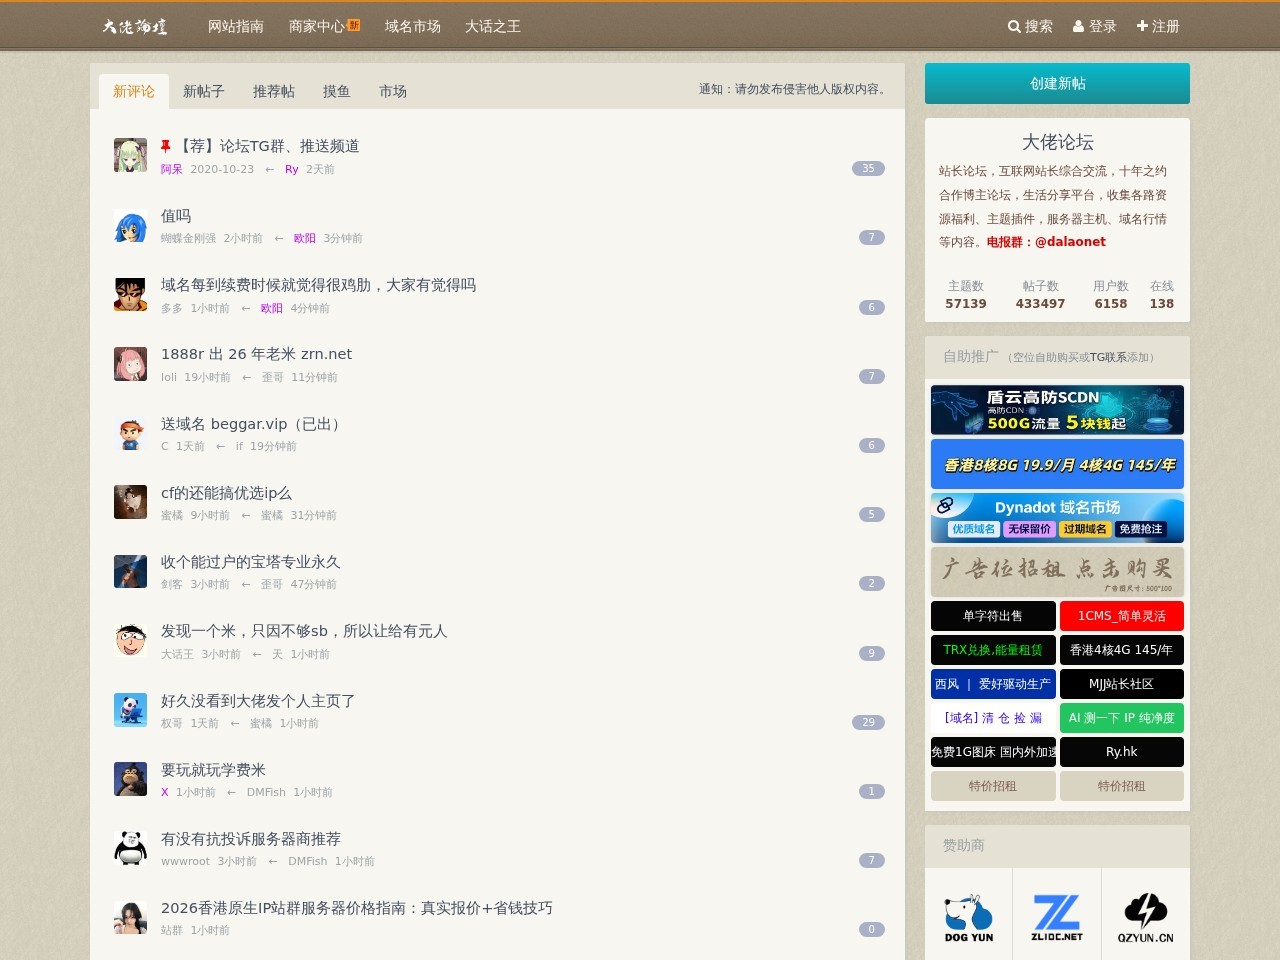
Task: Click the forum logo in header
Action: (x=135, y=27)
